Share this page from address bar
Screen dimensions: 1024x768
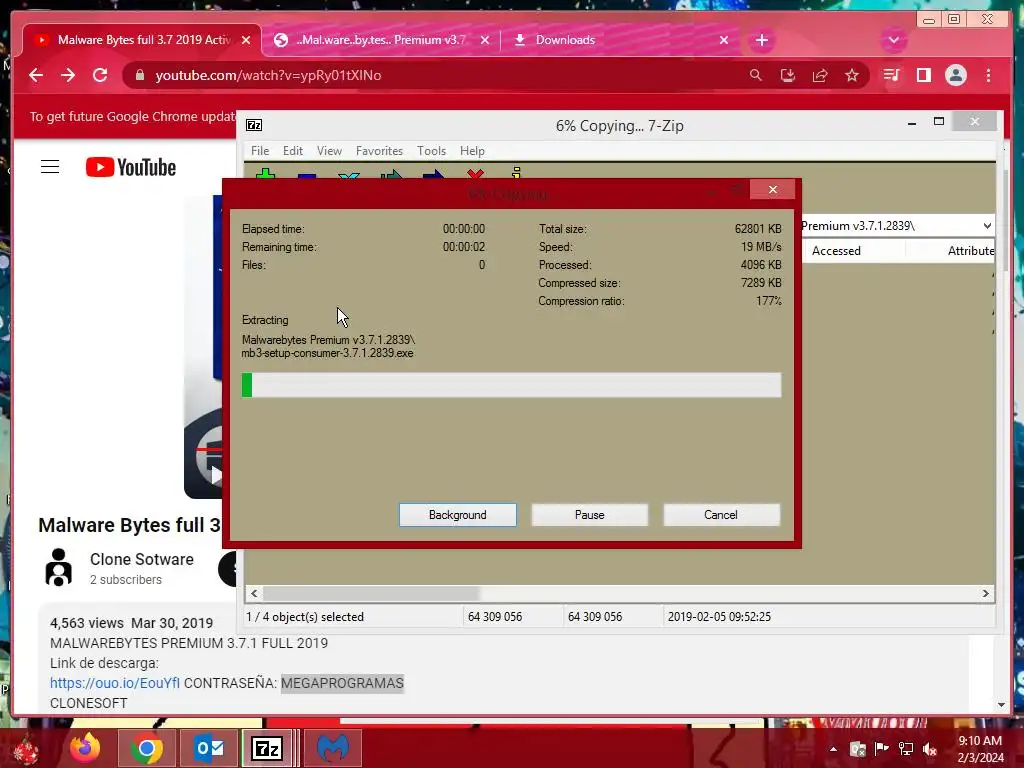click(820, 75)
